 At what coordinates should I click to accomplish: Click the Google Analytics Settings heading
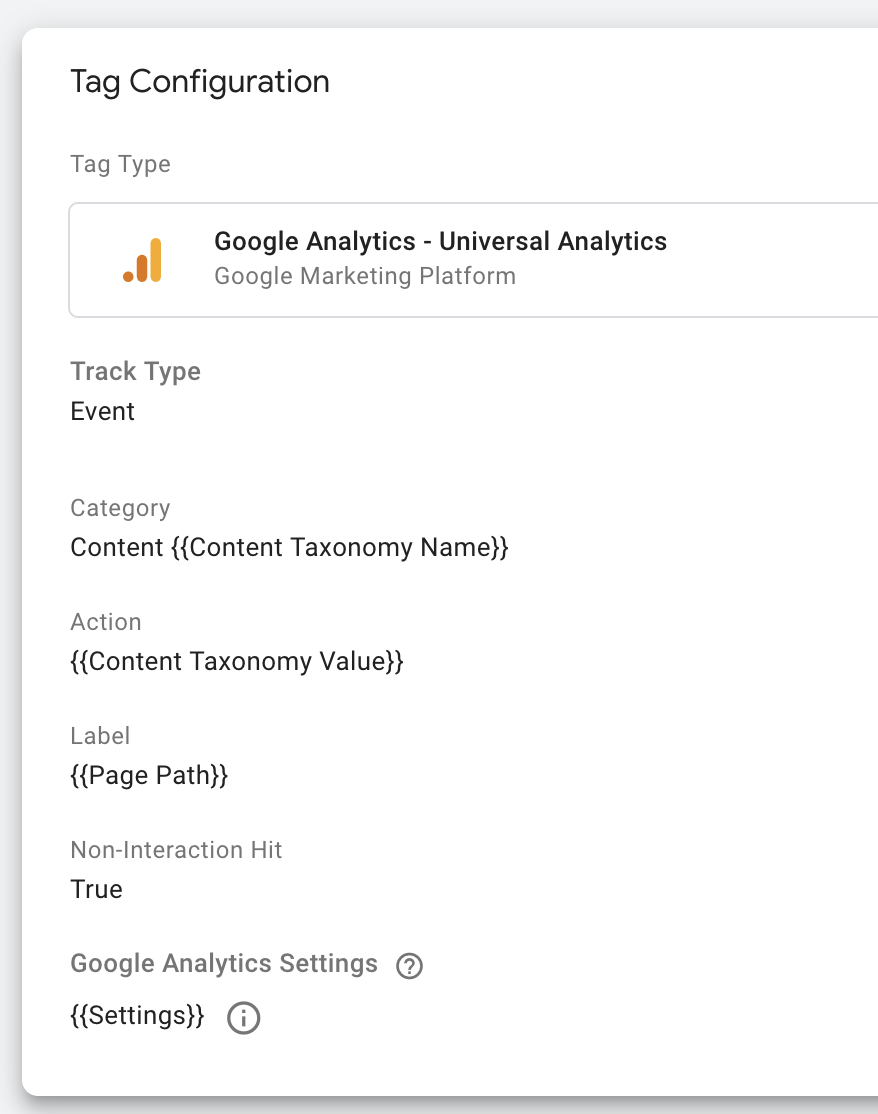click(224, 964)
